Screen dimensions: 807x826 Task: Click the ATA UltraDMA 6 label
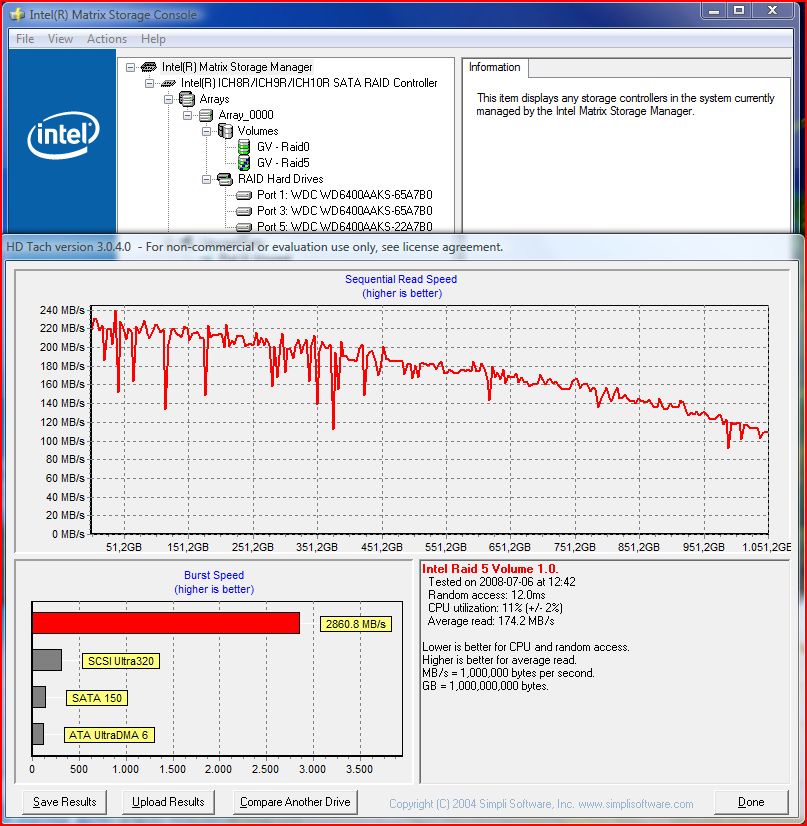109,735
